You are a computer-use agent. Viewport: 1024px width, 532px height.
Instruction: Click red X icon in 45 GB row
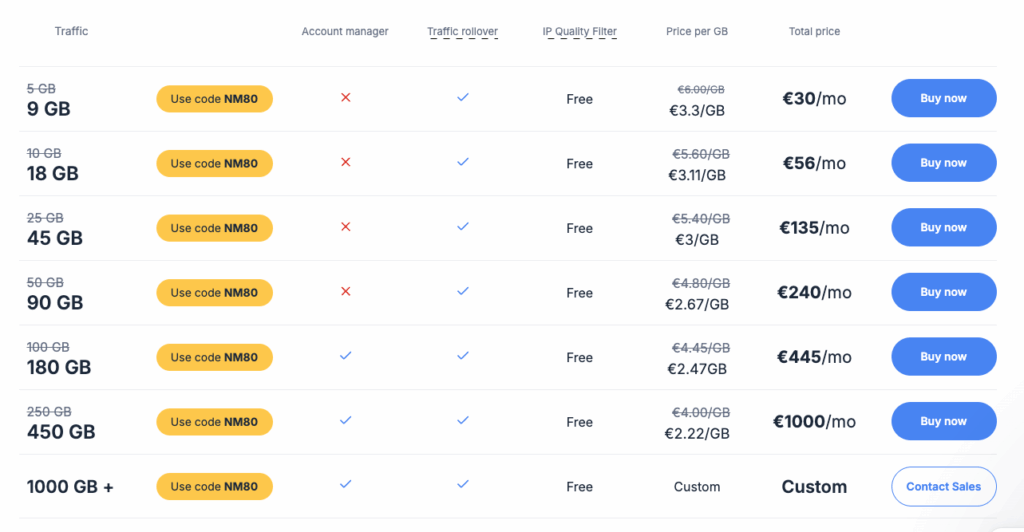(345, 227)
